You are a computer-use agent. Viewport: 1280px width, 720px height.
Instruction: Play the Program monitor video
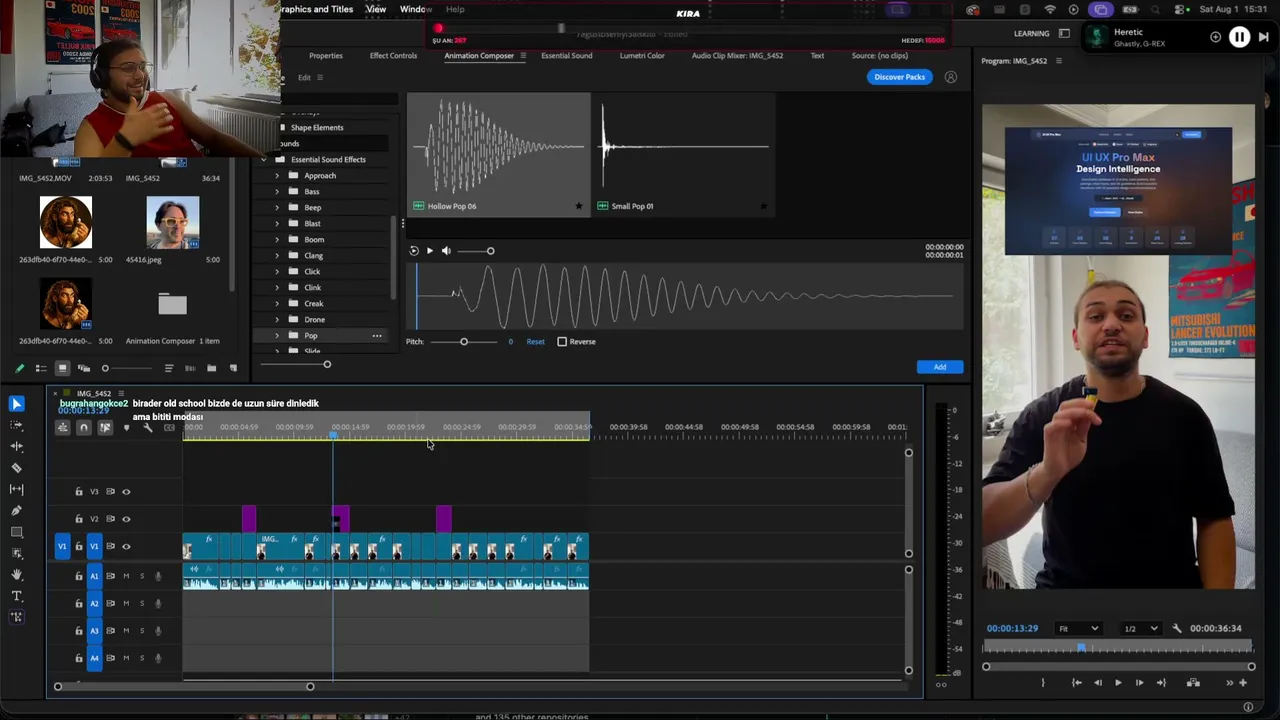tap(1118, 683)
